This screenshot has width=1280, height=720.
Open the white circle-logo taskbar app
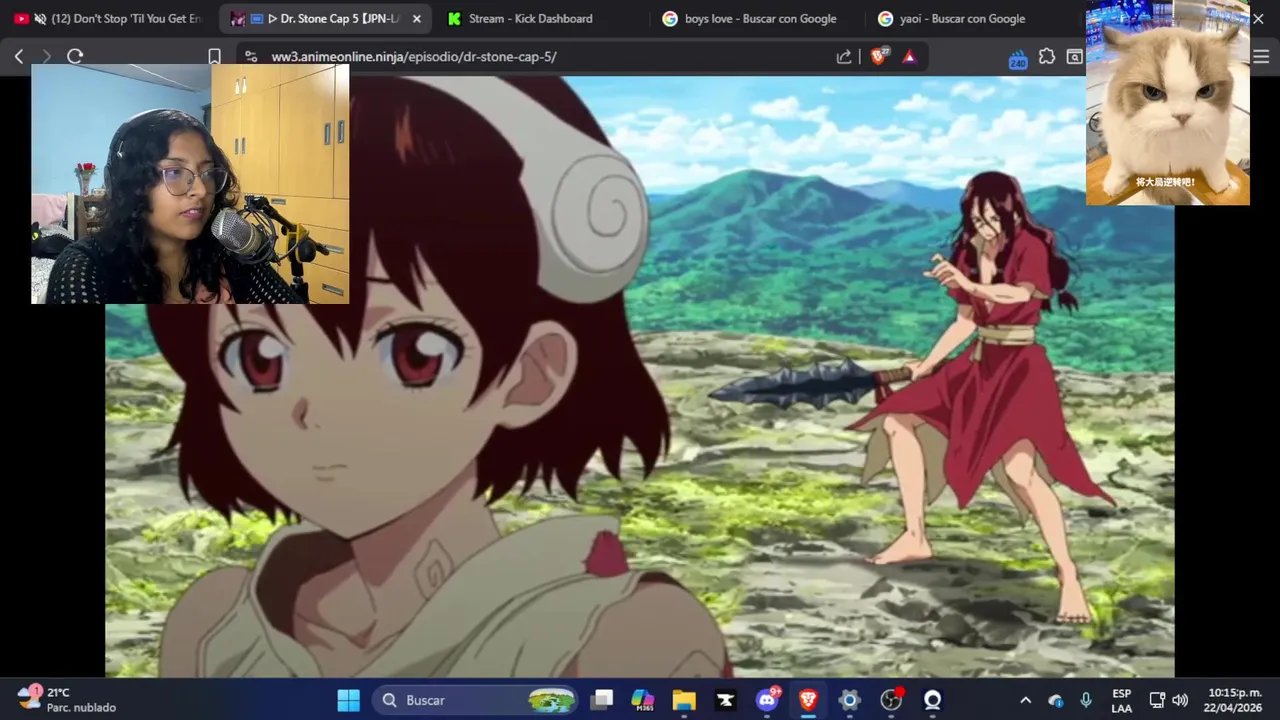tap(932, 700)
